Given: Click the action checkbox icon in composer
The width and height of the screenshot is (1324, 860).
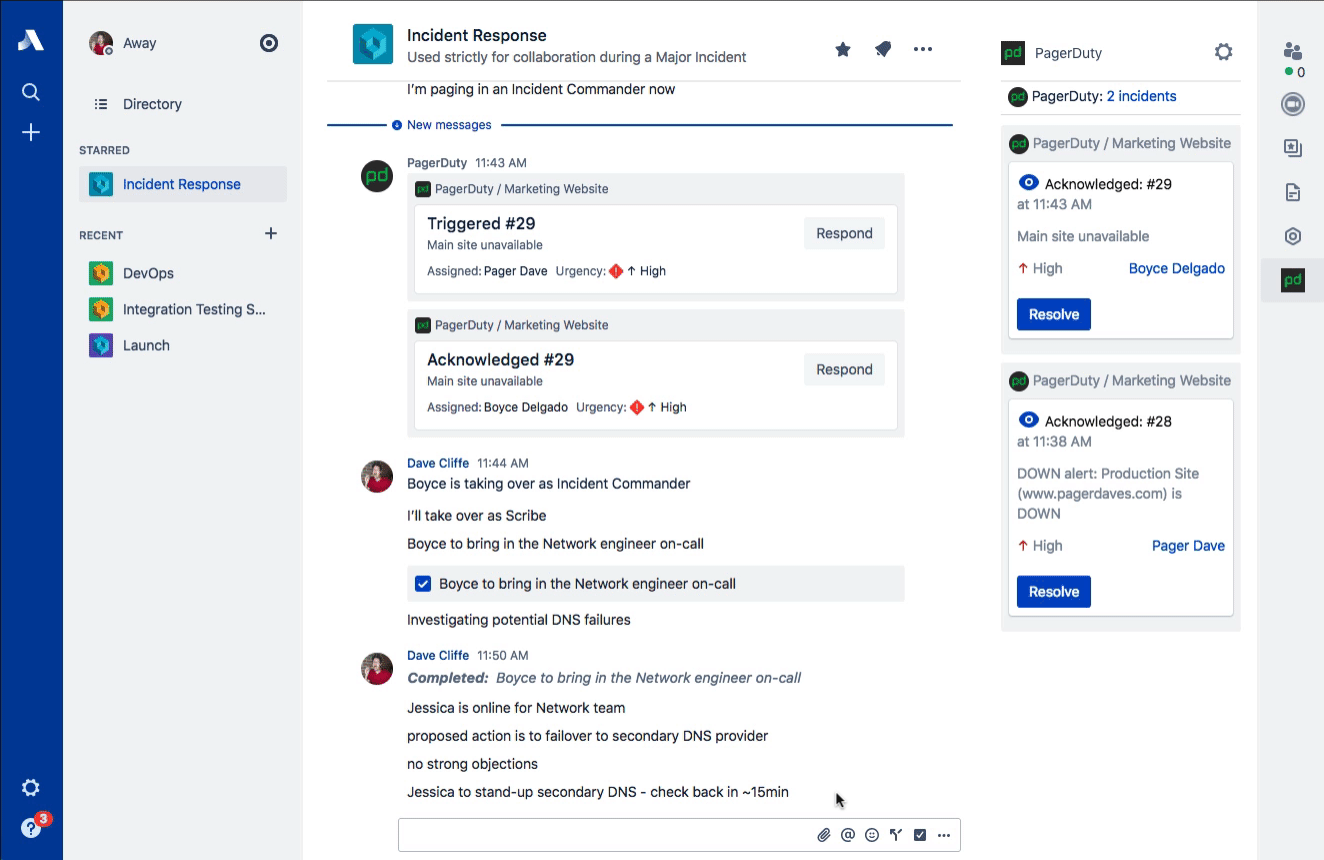Looking at the screenshot, I should [x=920, y=835].
